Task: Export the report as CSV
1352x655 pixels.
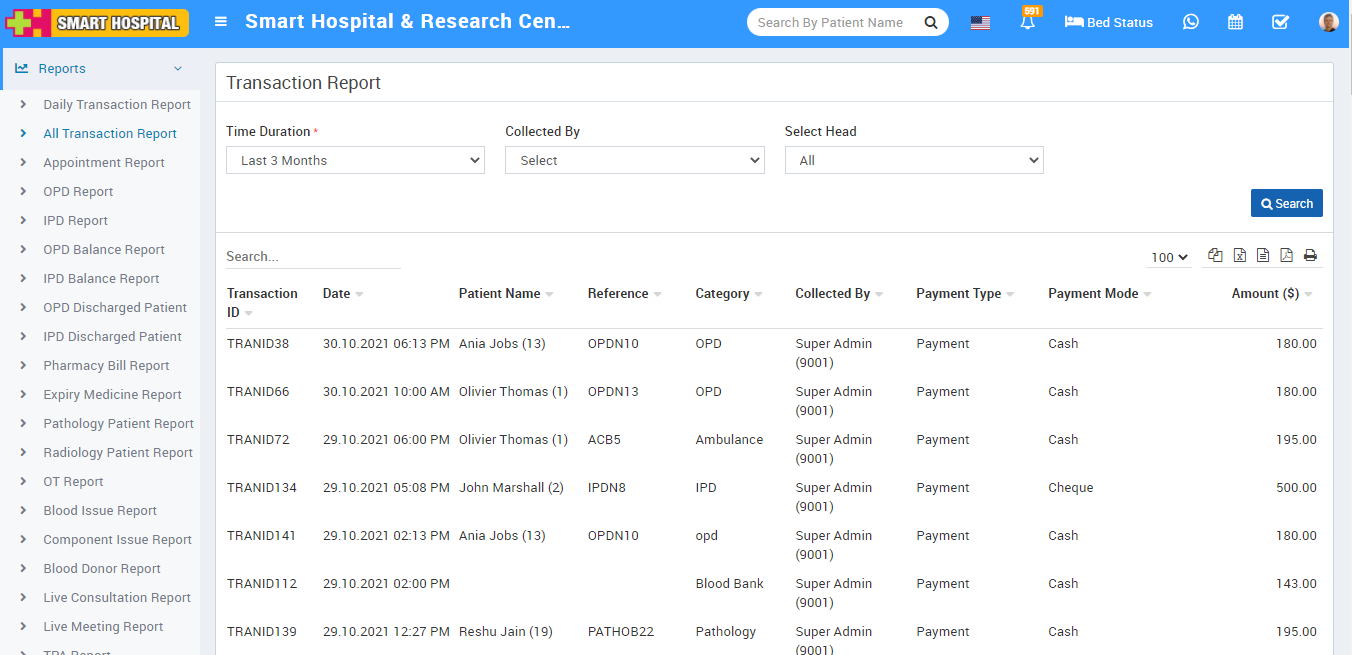Action: 1263,255
